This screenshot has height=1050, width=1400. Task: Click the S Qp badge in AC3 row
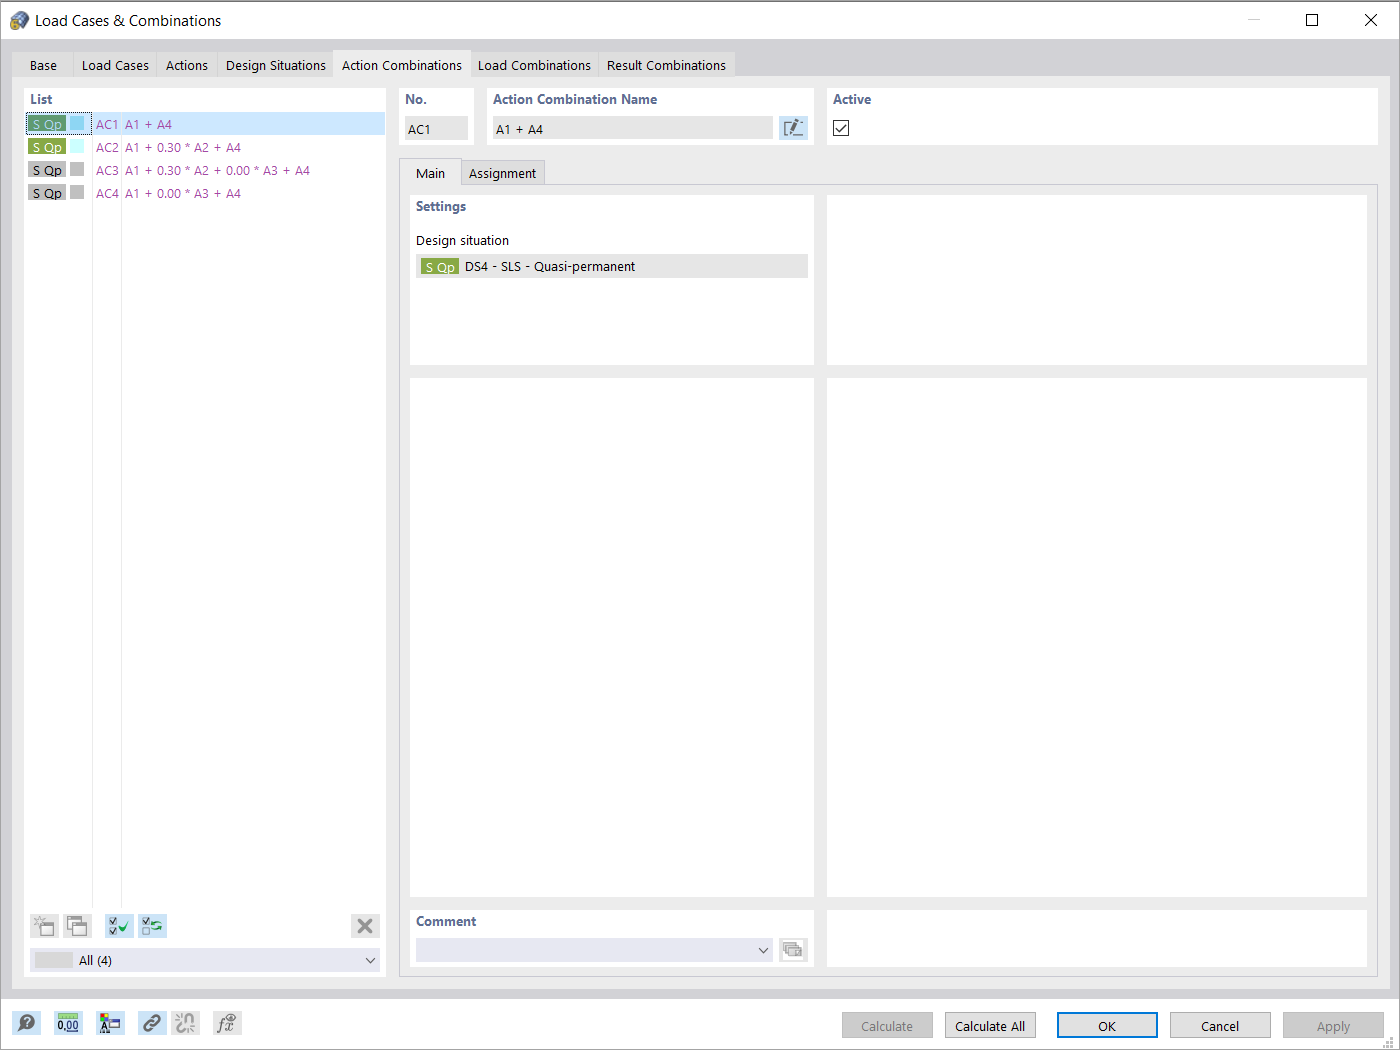pyautogui.click(x=47, y=170)
